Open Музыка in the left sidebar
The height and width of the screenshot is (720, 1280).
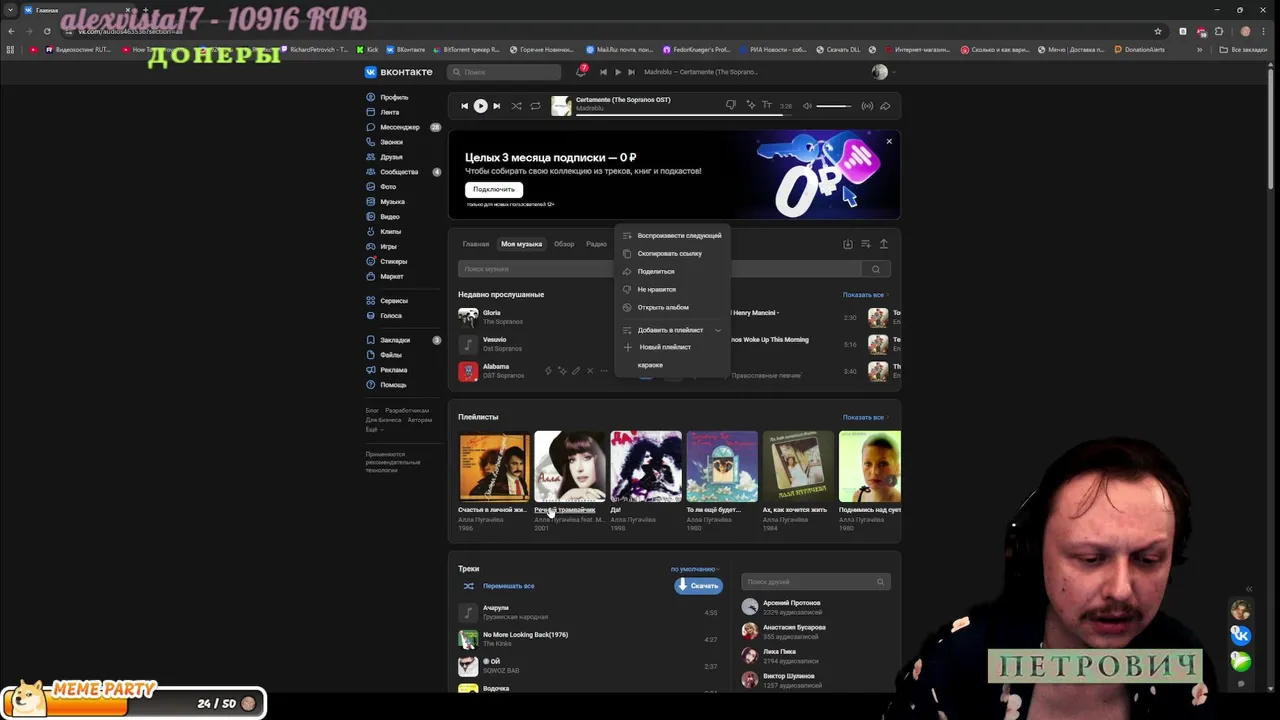click(x=392, y=202)
